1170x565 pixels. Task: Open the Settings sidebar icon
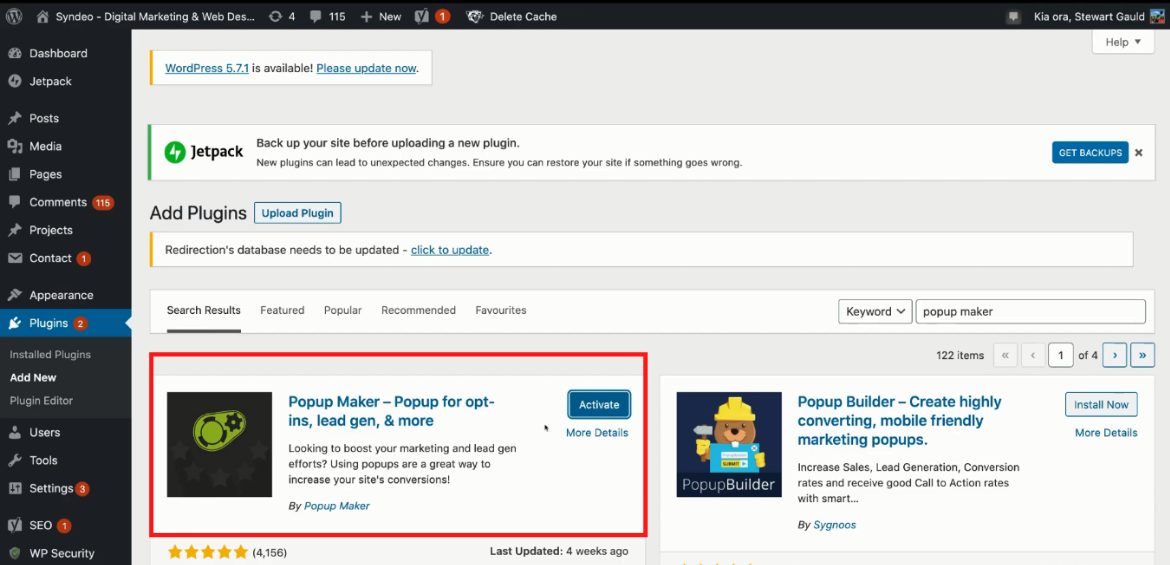14,489
